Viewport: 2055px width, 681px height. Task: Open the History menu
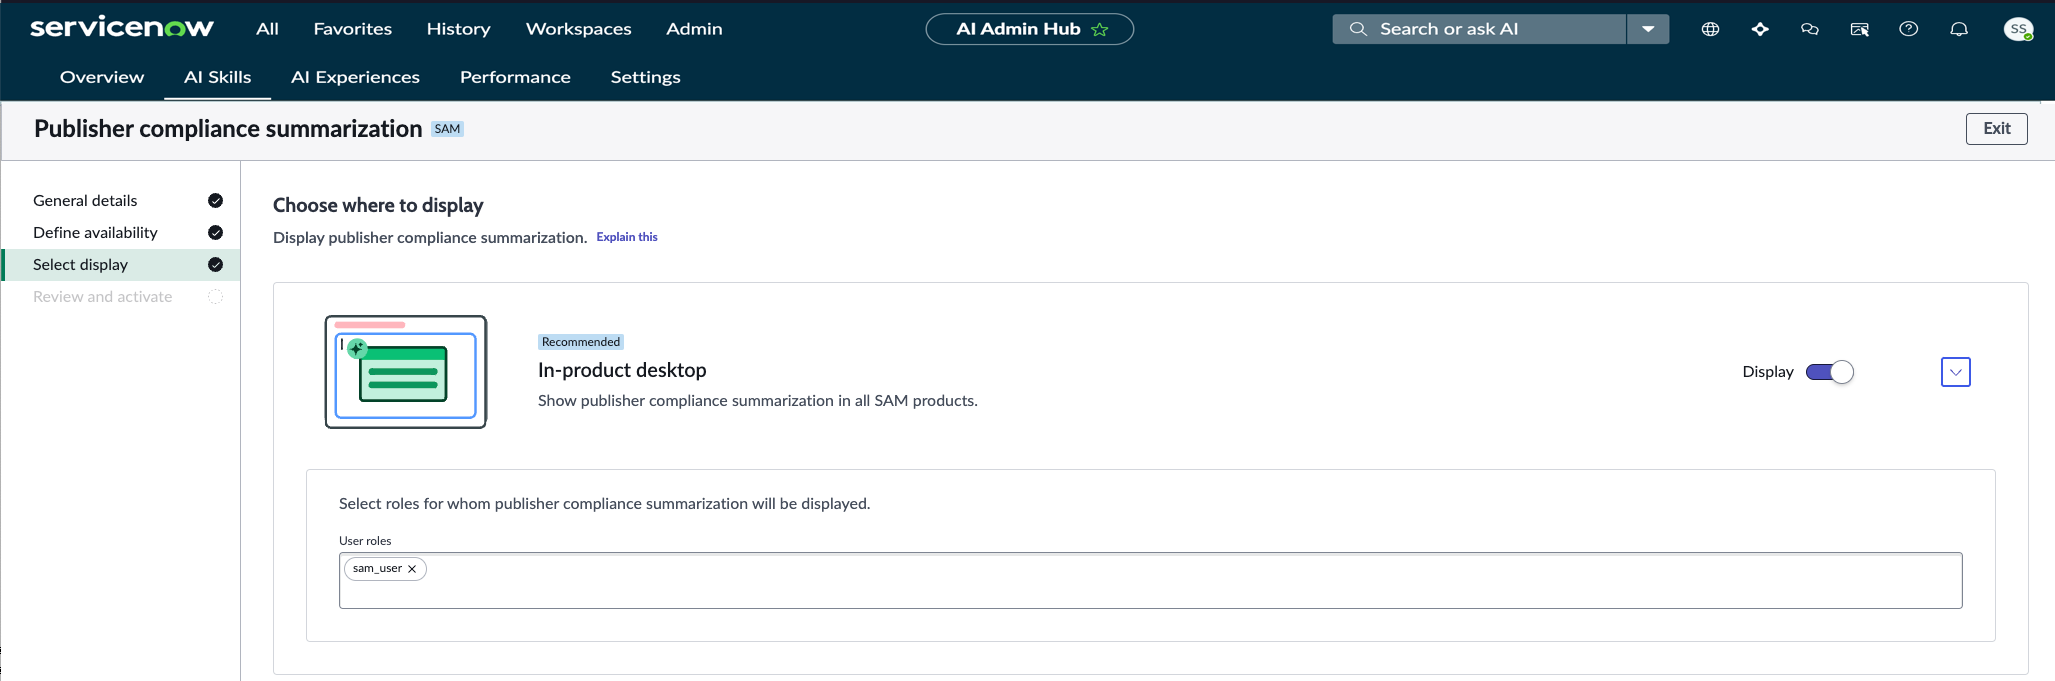(x=458, y=29)
